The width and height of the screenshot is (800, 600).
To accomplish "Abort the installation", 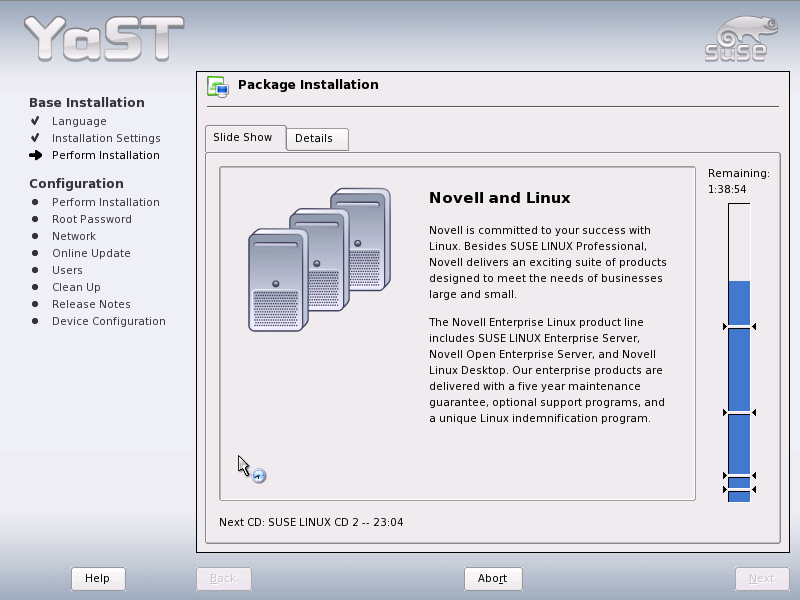I will point(493,579).
